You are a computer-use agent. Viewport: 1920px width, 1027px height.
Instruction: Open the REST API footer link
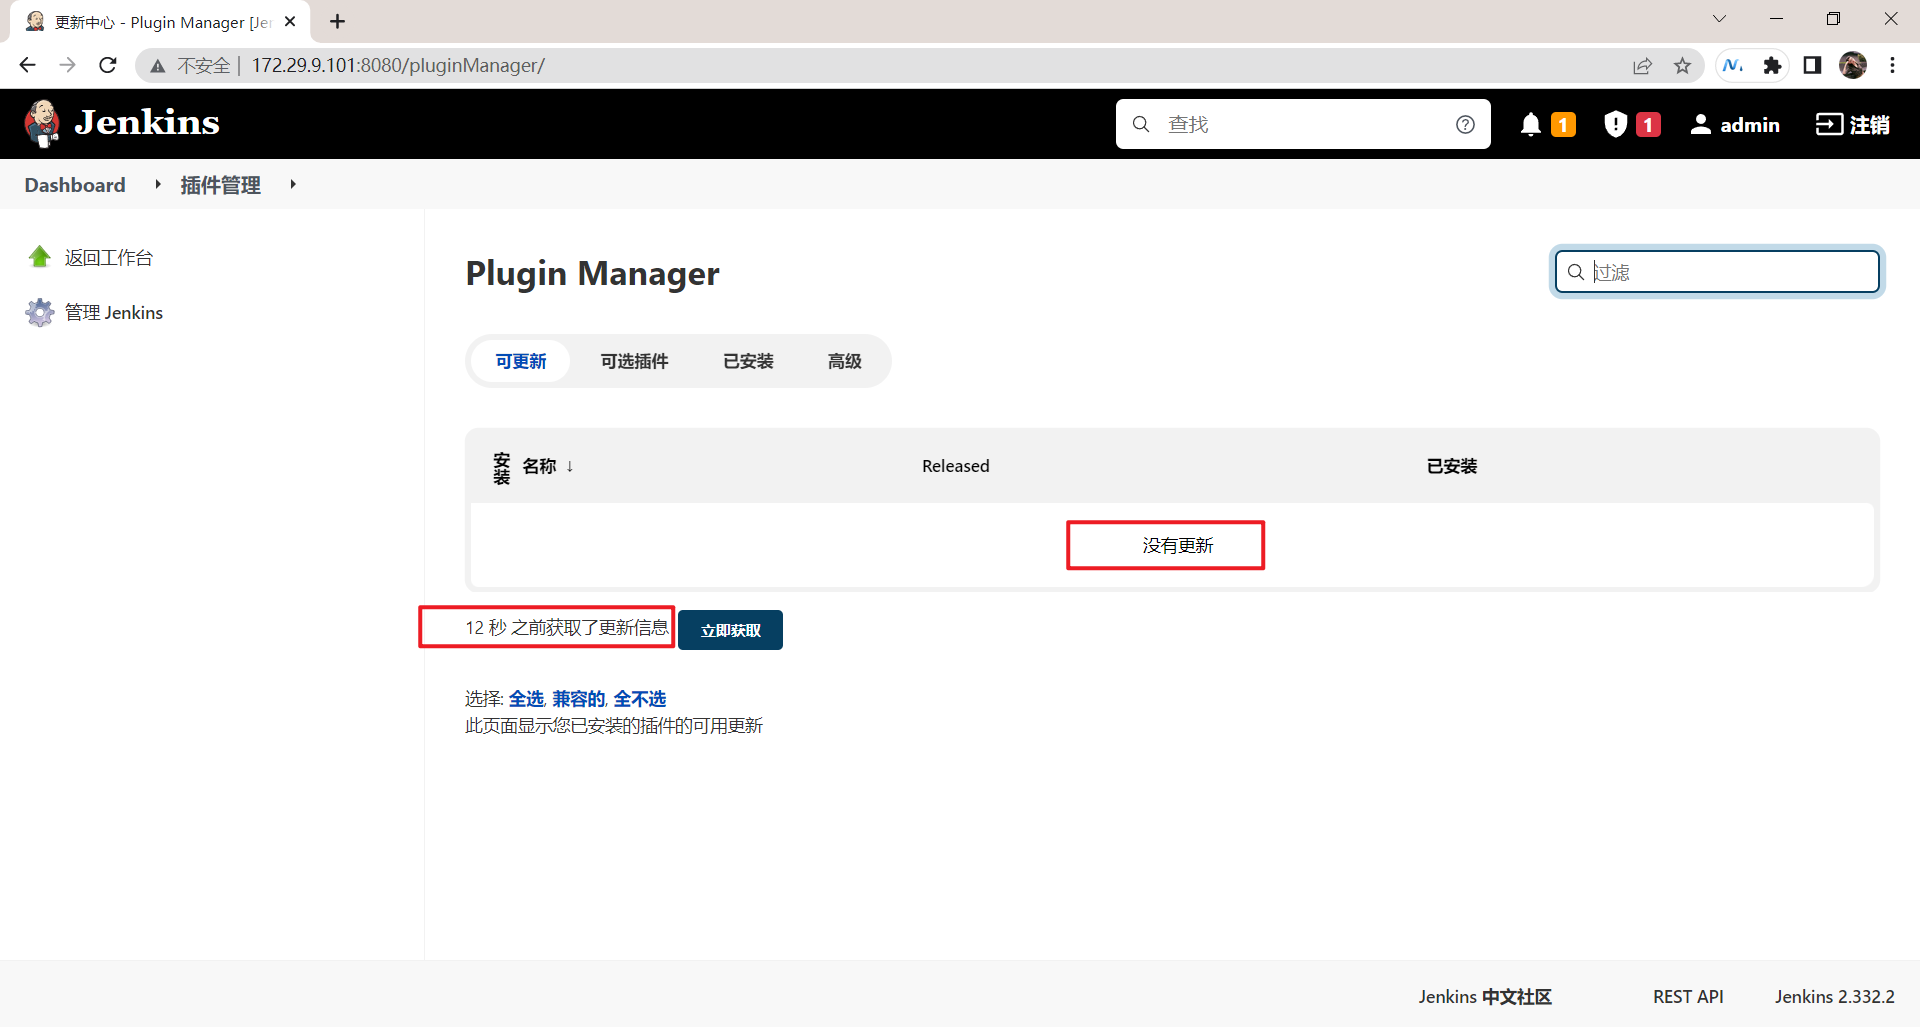(x=1688, y=997)
